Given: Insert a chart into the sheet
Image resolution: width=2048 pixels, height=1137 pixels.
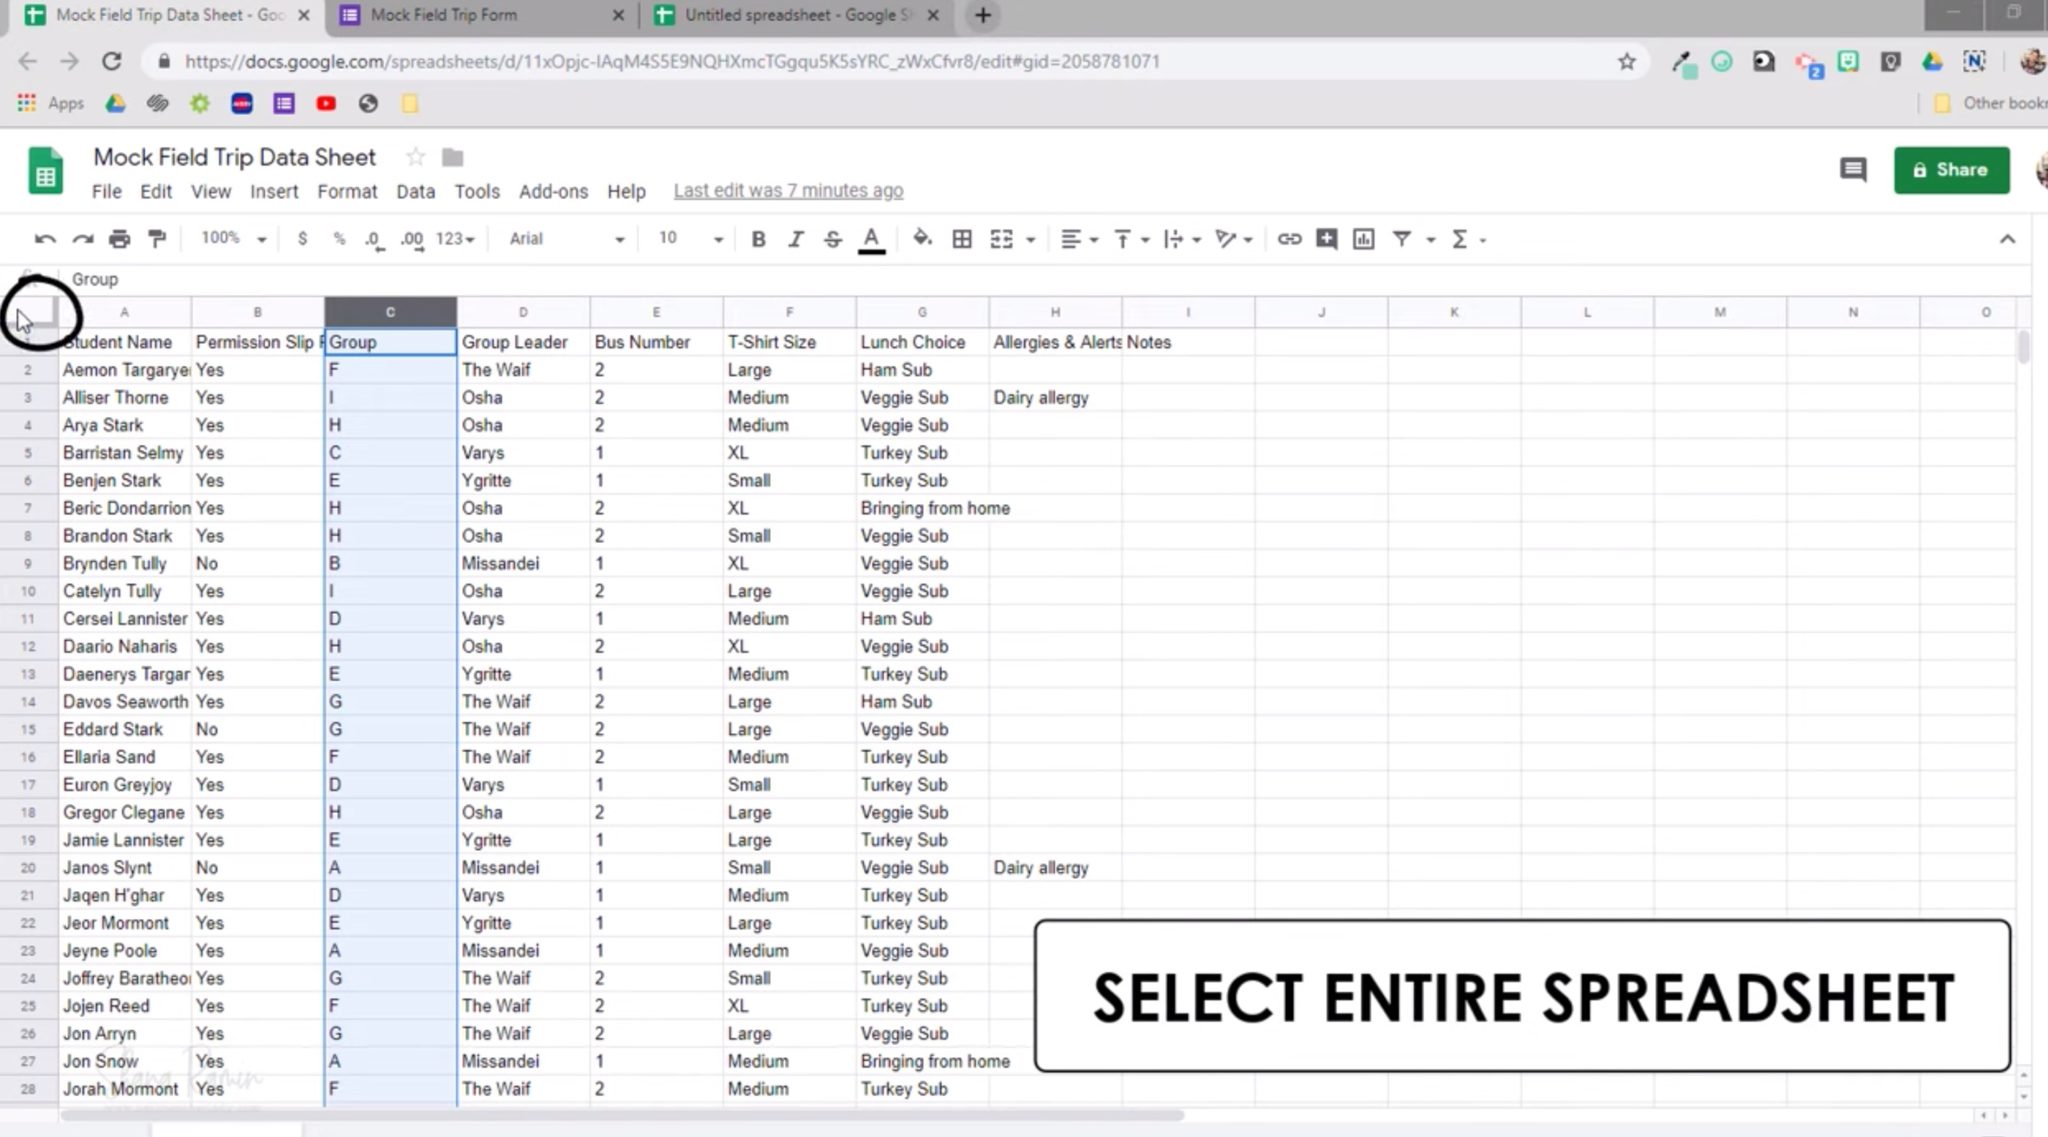Looking at the screenshot, I should pyautogui.click(x=1364, y=239).
